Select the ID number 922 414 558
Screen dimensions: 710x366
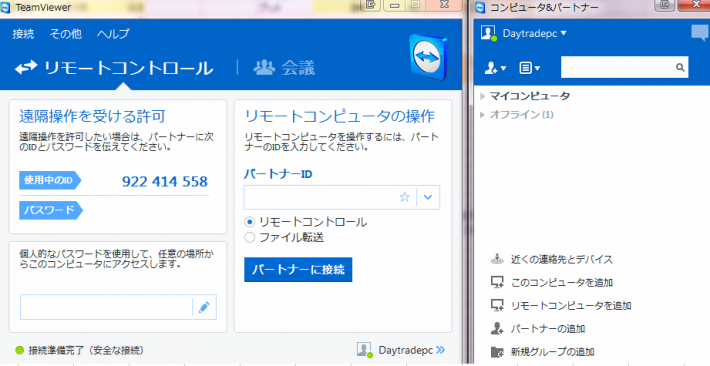(165, 182)
